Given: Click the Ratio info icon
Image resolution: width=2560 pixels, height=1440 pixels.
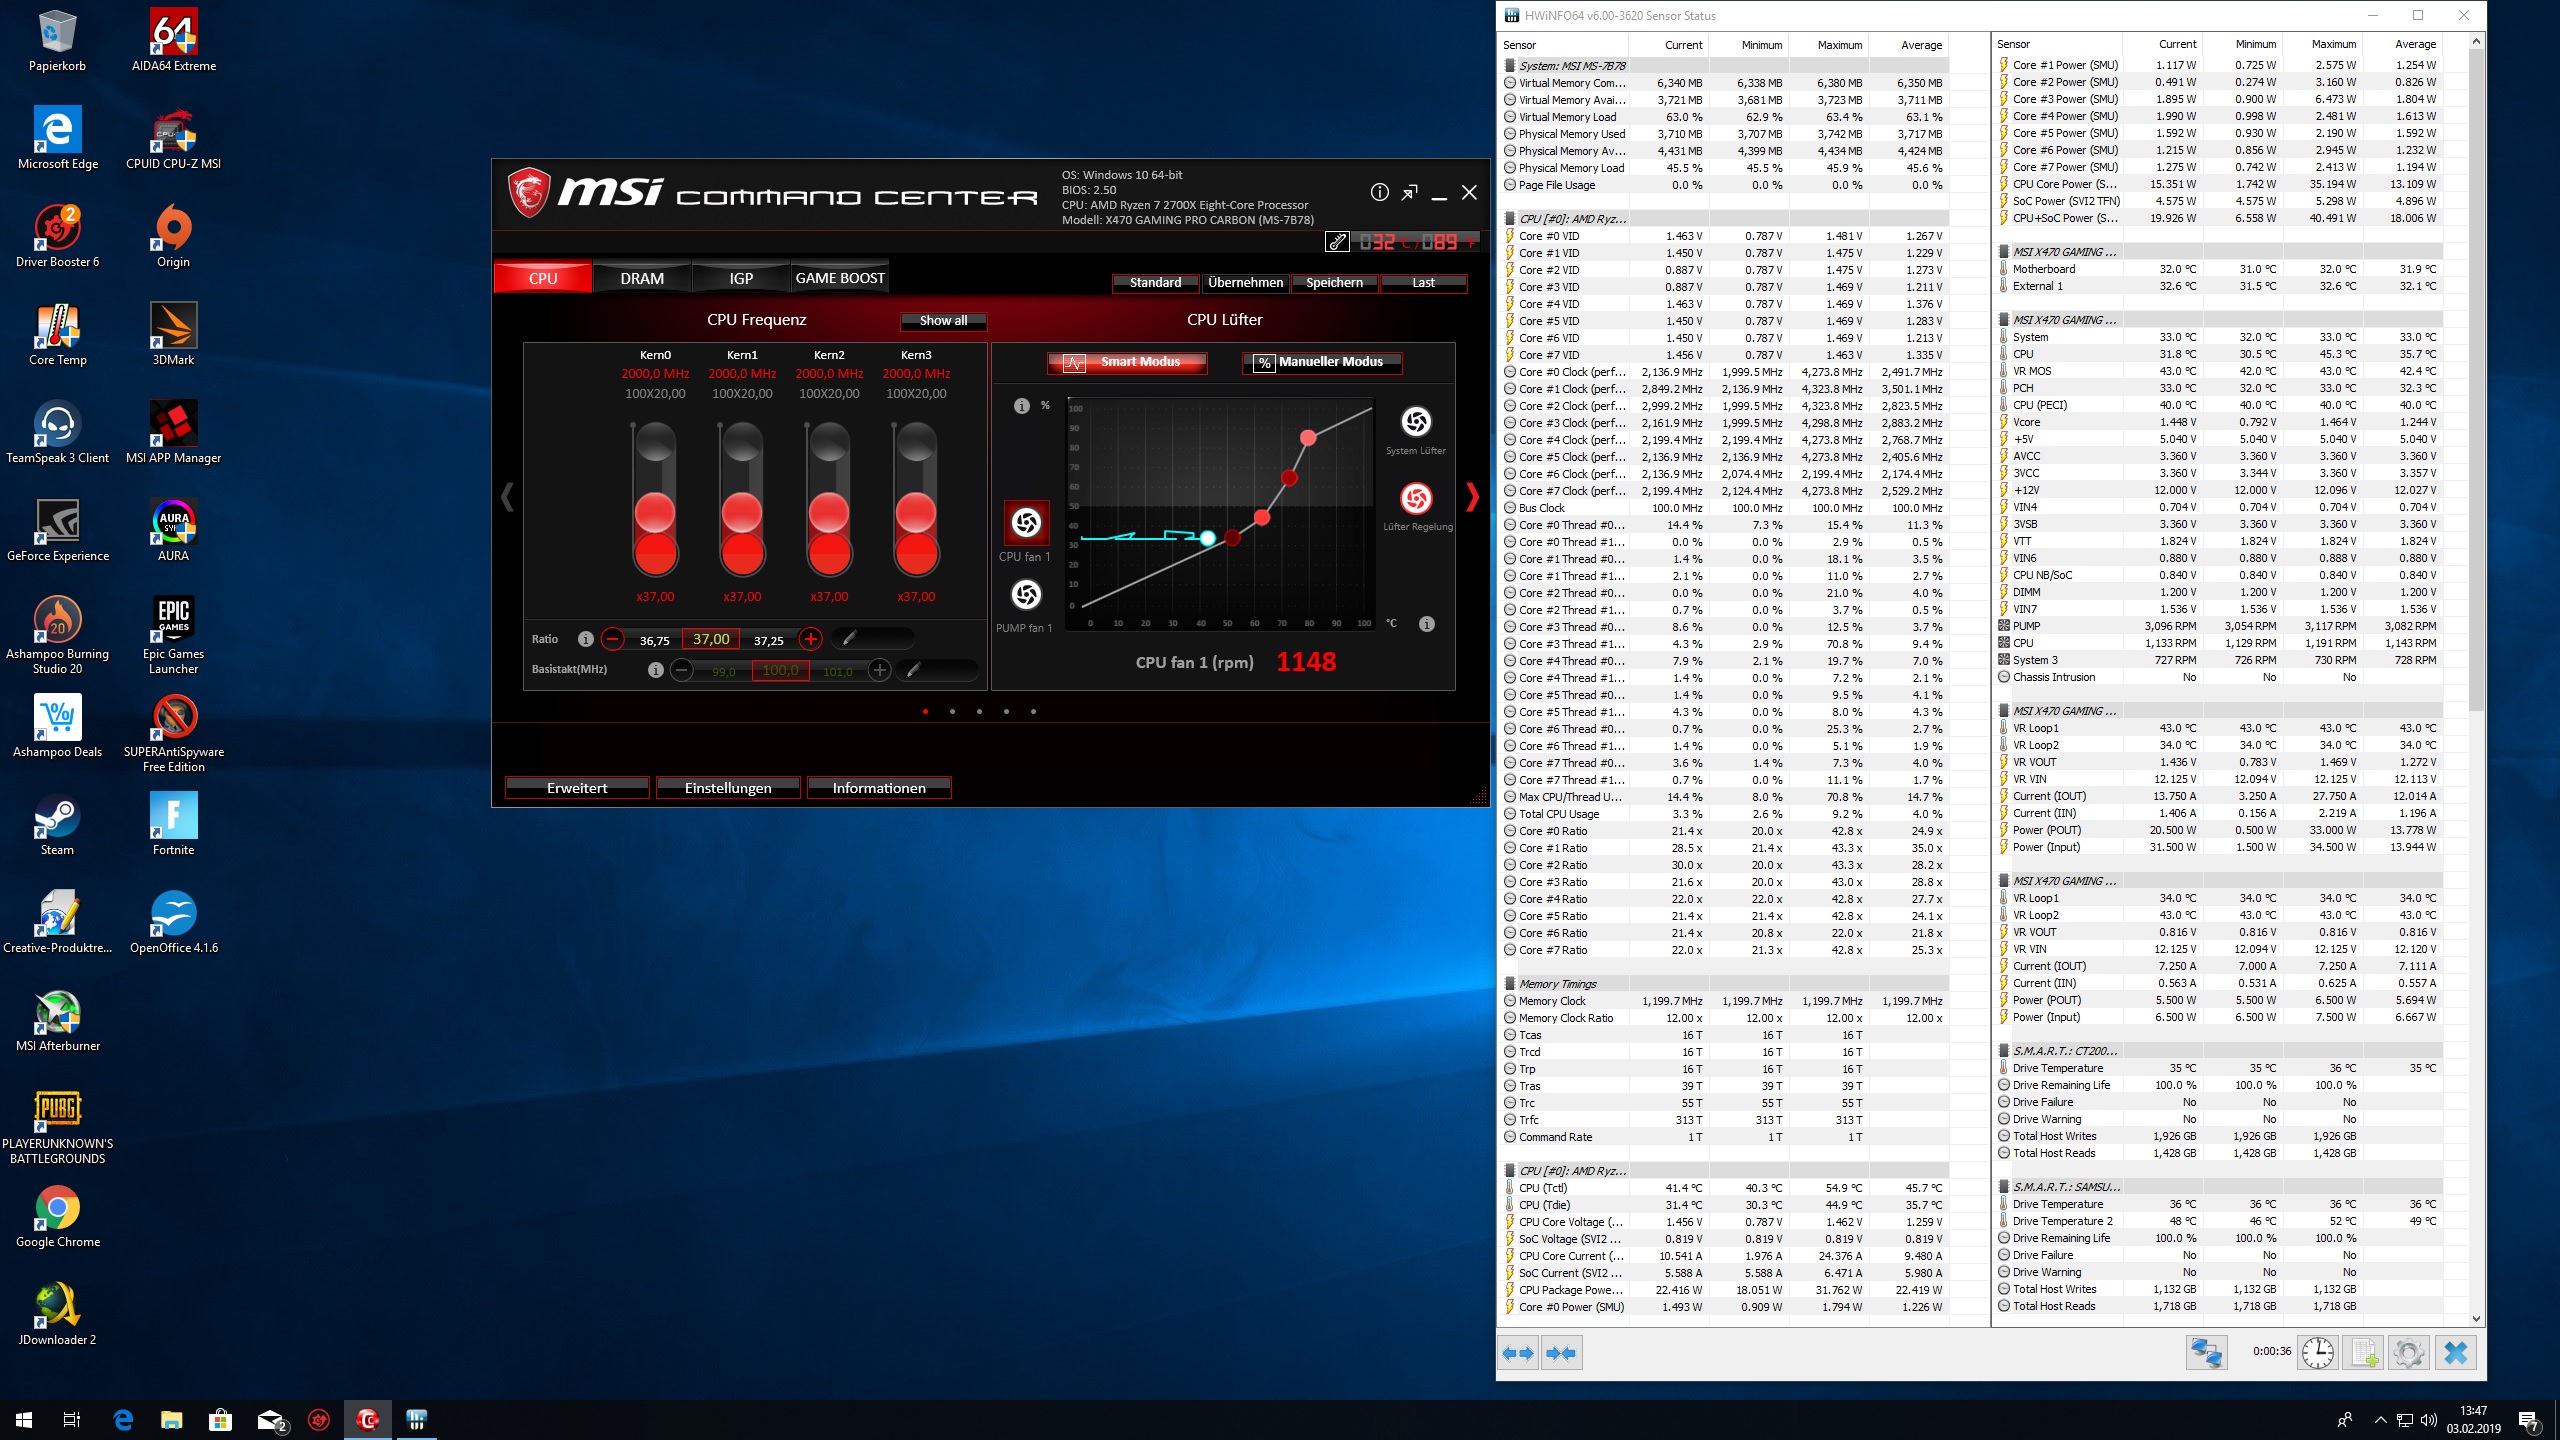Looking at the screenshot, I should [586, 639].
